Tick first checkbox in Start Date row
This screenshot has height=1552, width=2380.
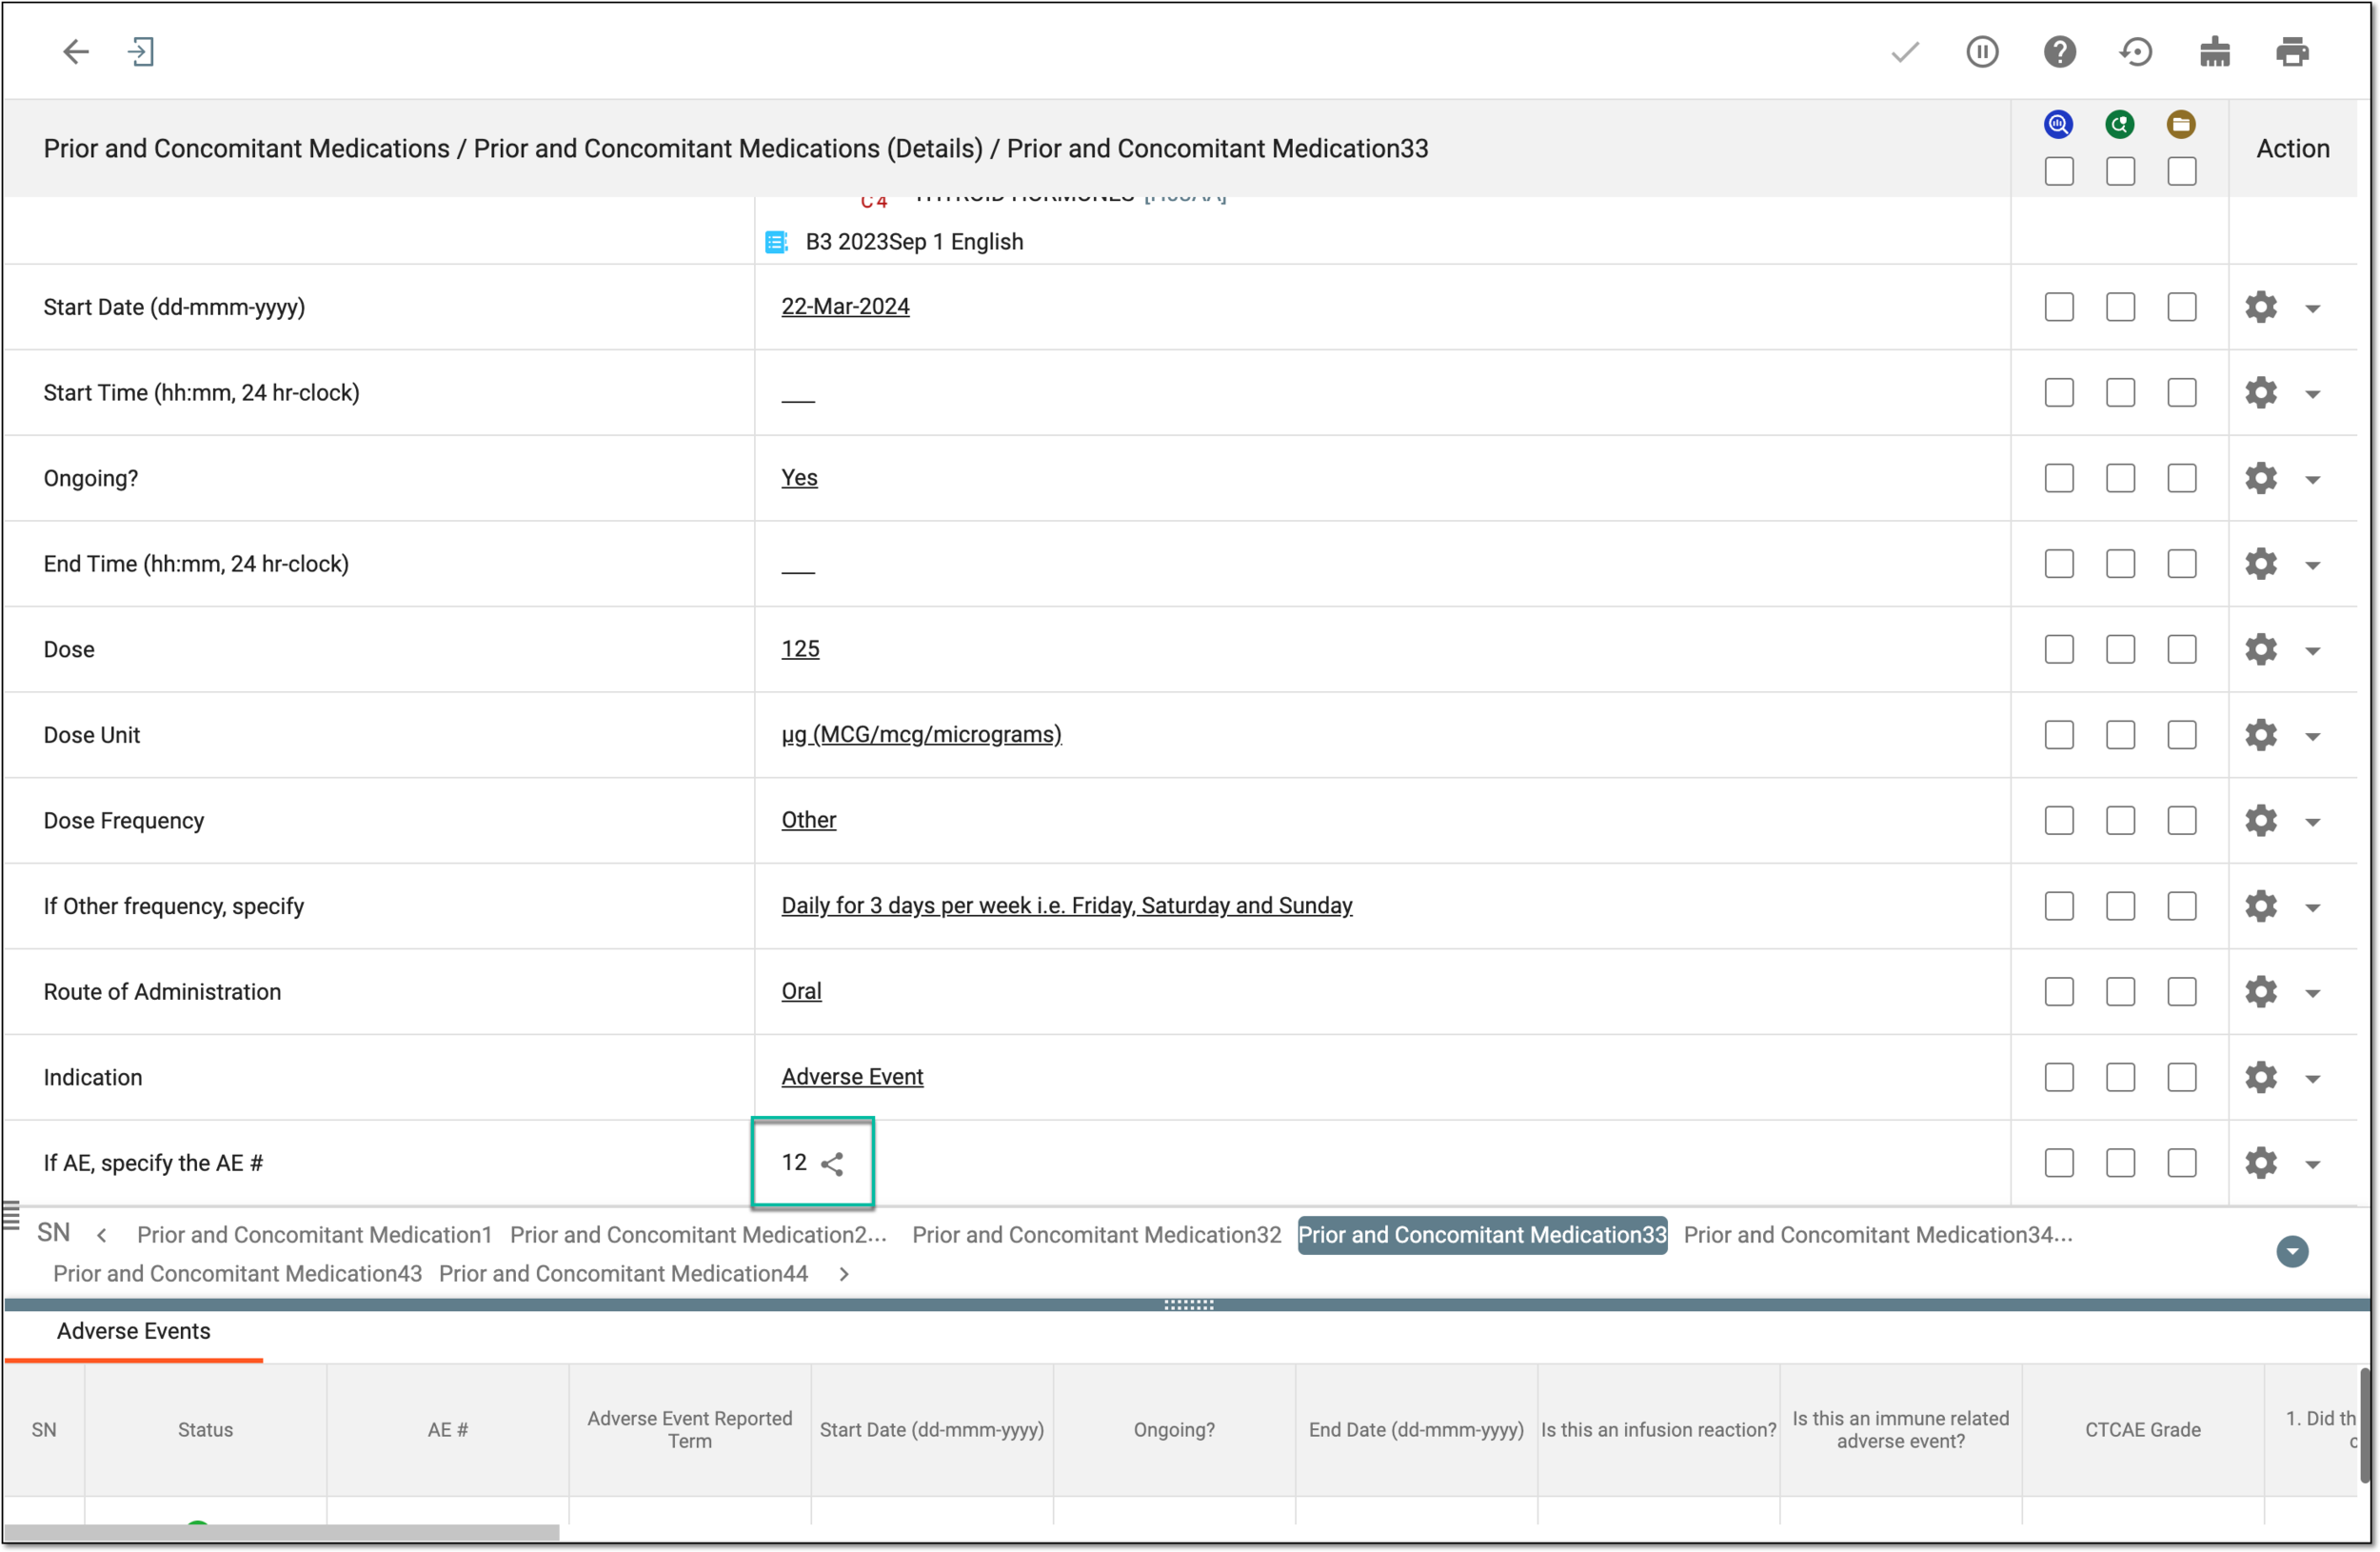pyautogui.click(x=2059, y=307)
